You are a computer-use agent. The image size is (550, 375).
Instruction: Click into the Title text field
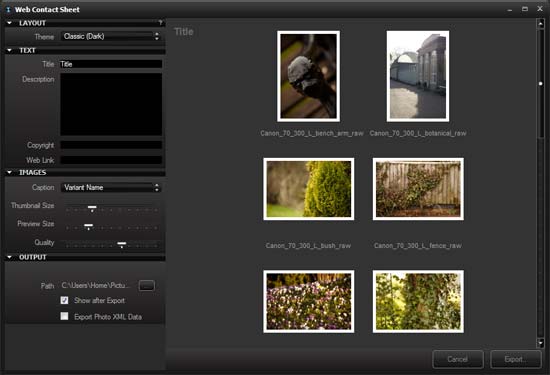click(x=111, y=64)
